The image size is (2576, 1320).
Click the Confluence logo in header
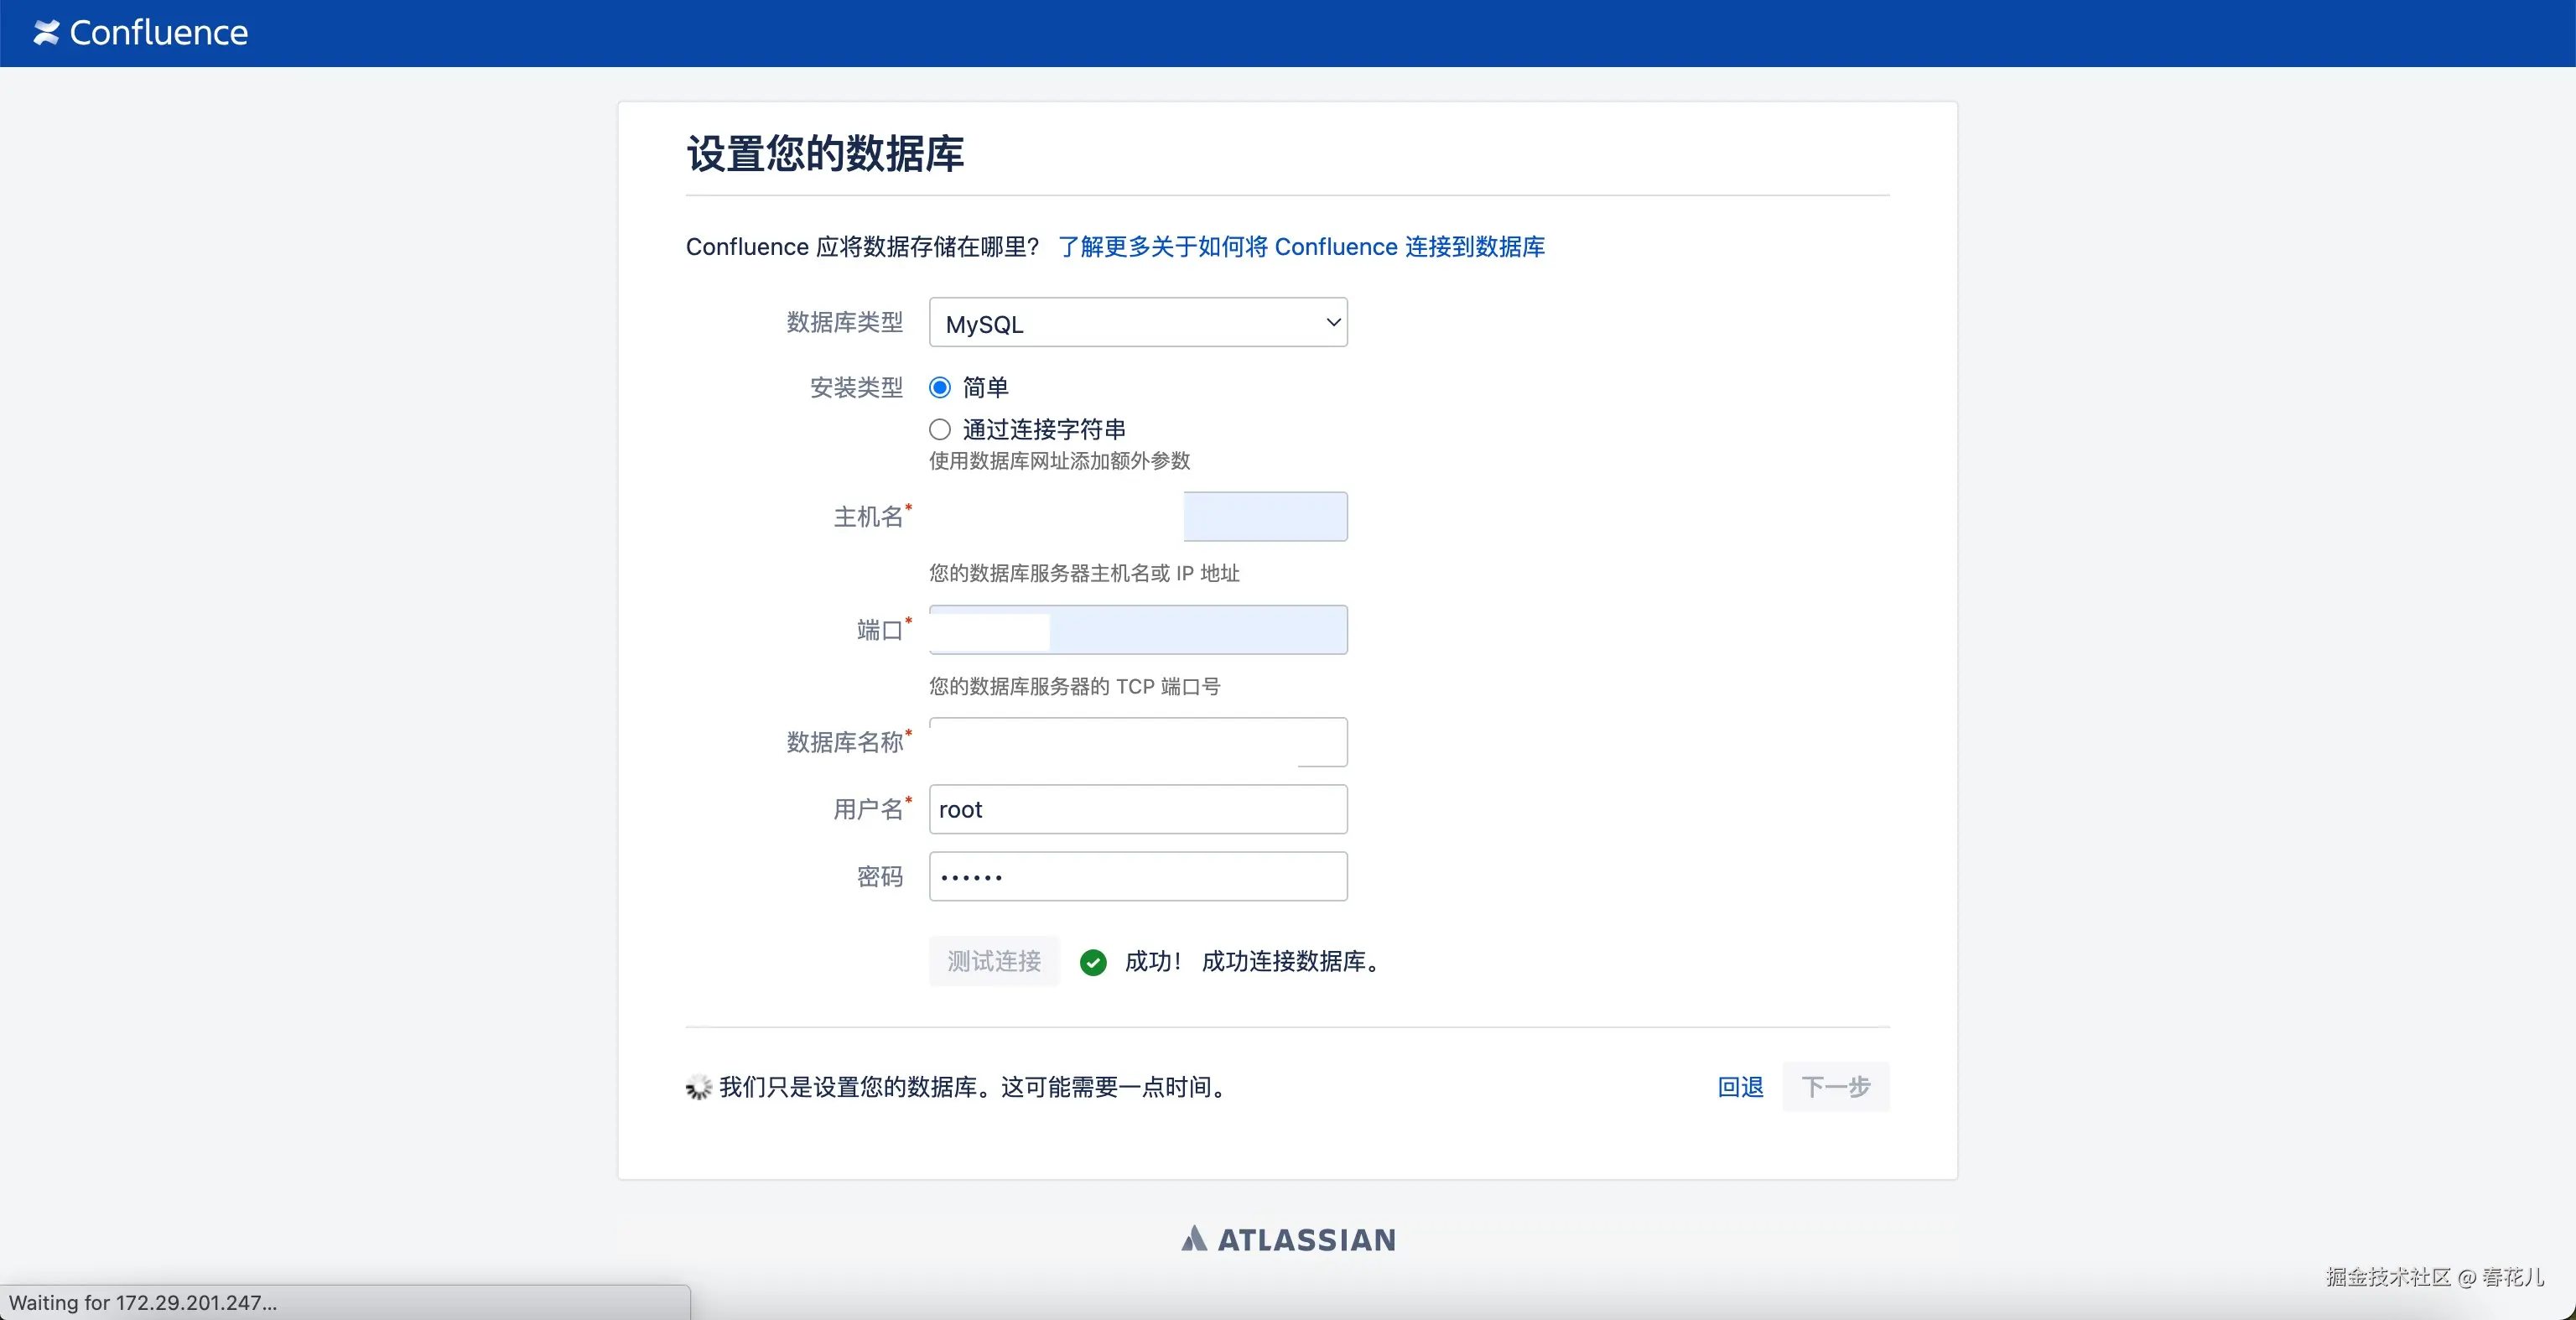[140, 33]
